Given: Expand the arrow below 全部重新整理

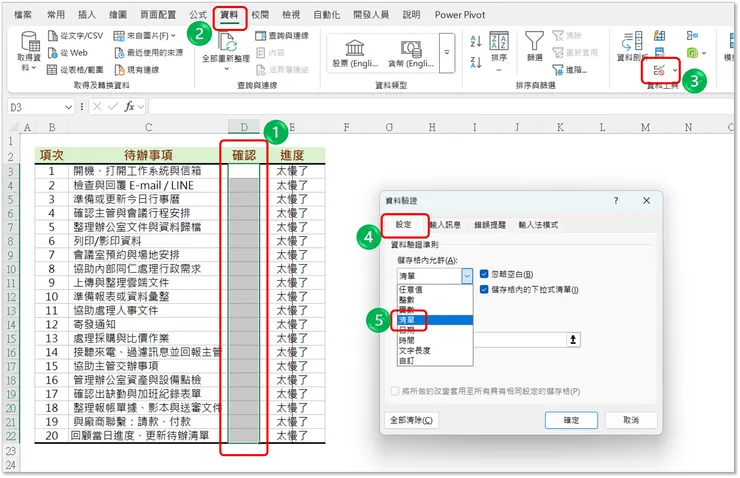Looking at the screenshot, I should [x=227, y=69].
